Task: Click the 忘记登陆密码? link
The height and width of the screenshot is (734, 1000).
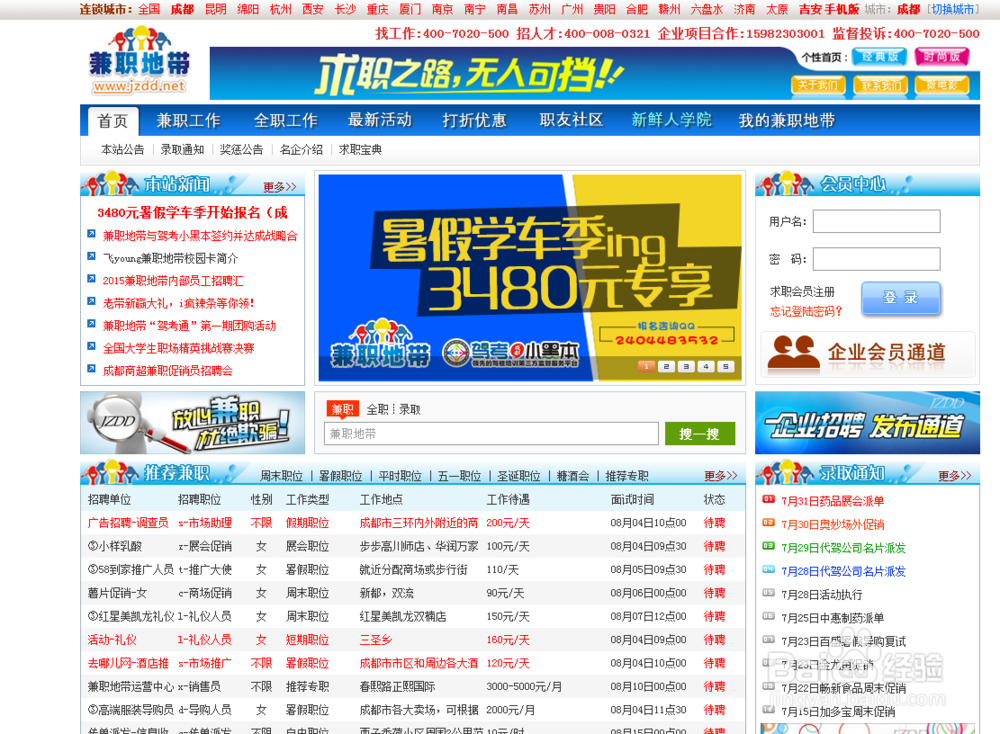Action: coord(806,311)
